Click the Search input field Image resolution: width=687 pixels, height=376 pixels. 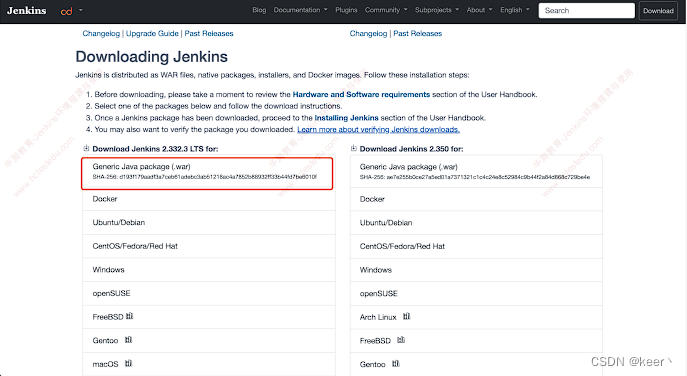click(586, 11)
